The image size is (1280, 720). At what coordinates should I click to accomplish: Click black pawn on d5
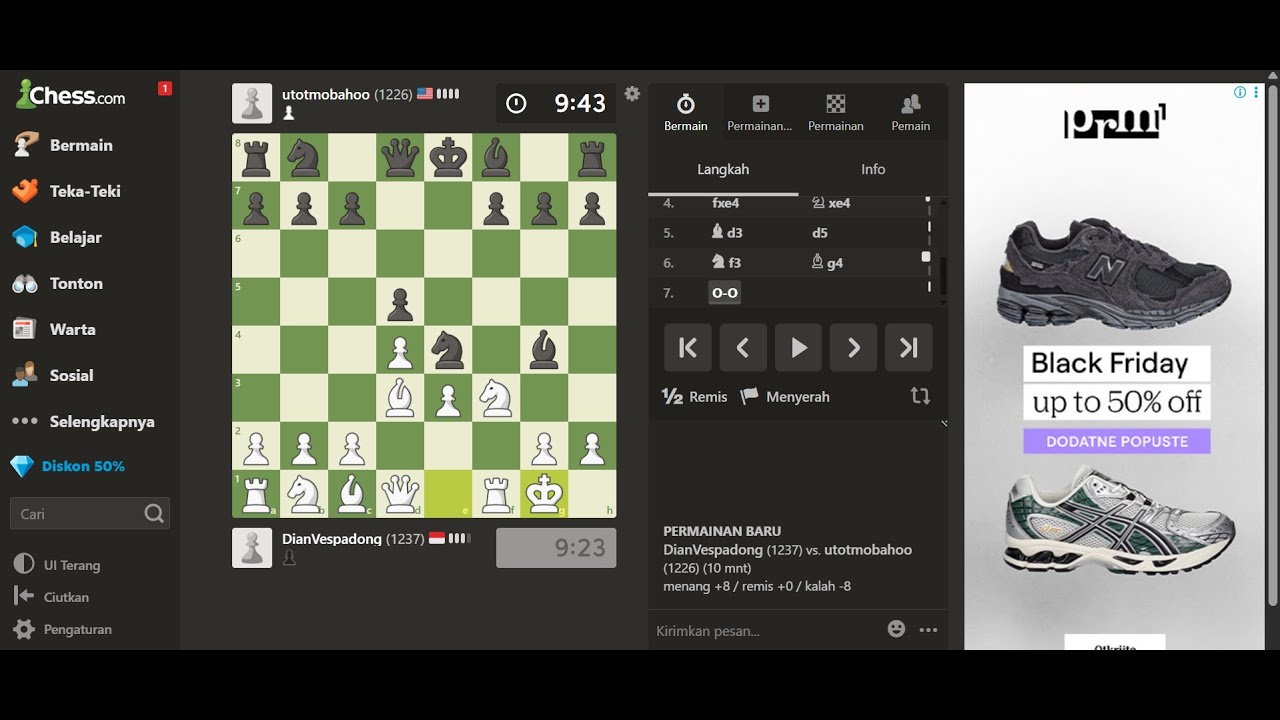pyautogui.click(x=400, y=302)
